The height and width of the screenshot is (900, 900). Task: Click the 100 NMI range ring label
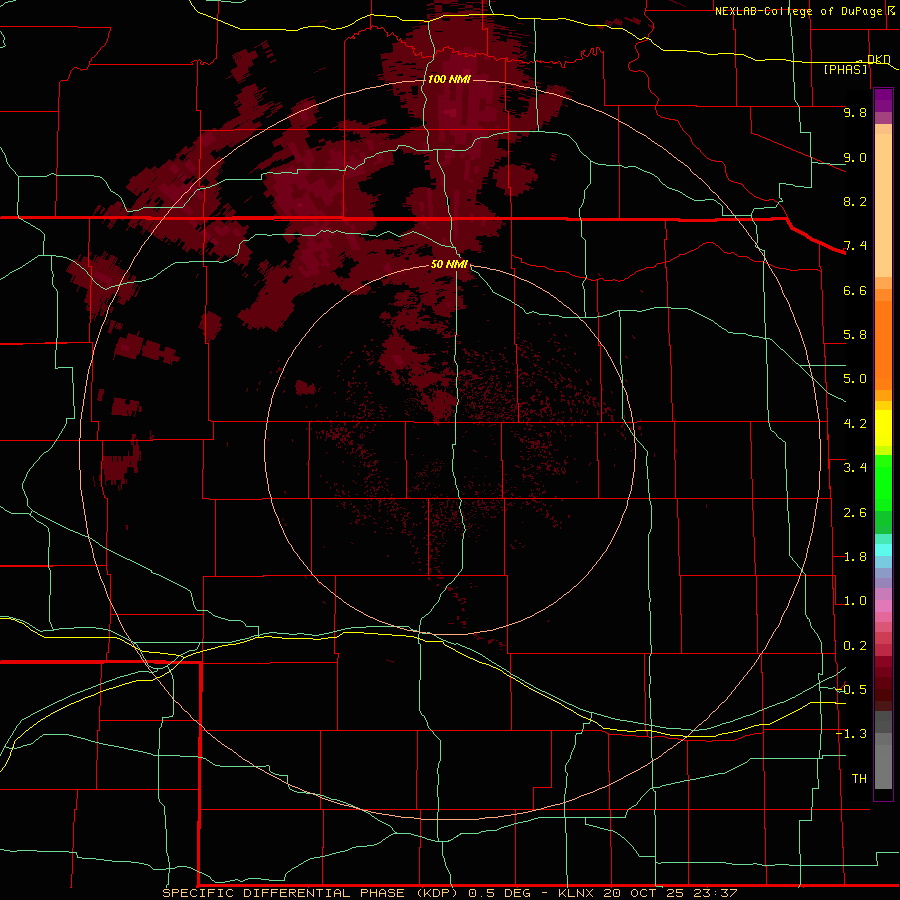coord(449,79)
